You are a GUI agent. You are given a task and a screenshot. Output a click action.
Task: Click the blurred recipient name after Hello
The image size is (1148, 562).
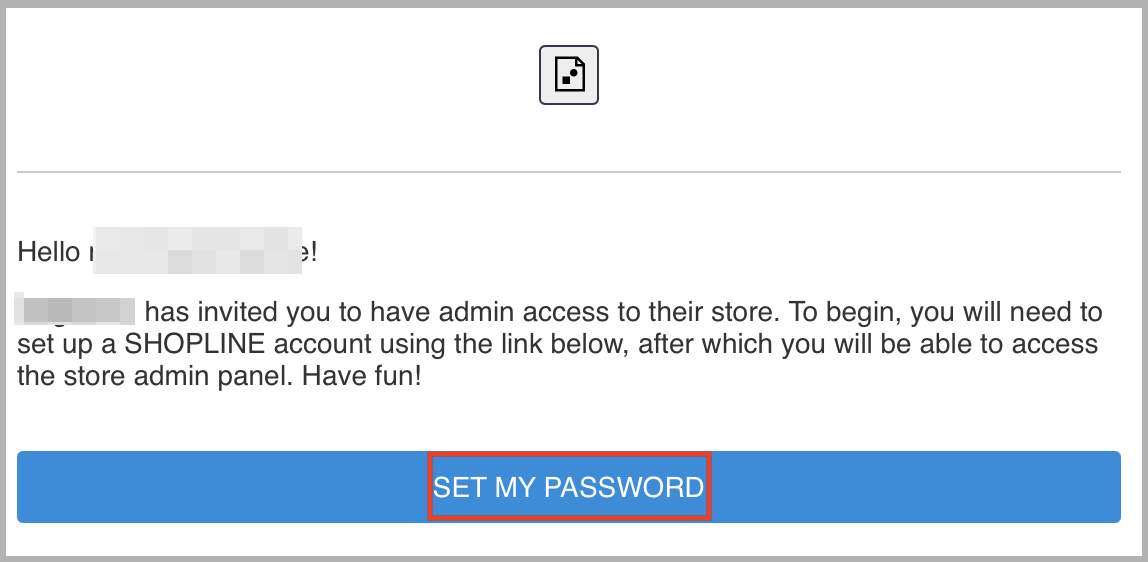click(x=198, y=250)
